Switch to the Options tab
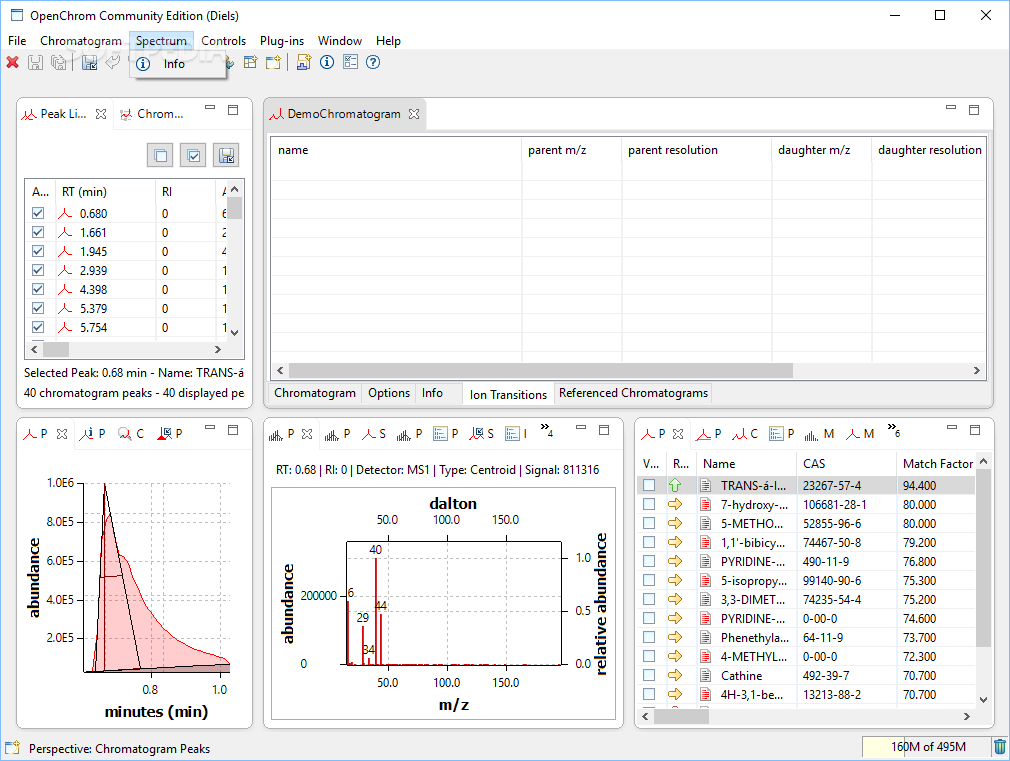 pos(389,393)
